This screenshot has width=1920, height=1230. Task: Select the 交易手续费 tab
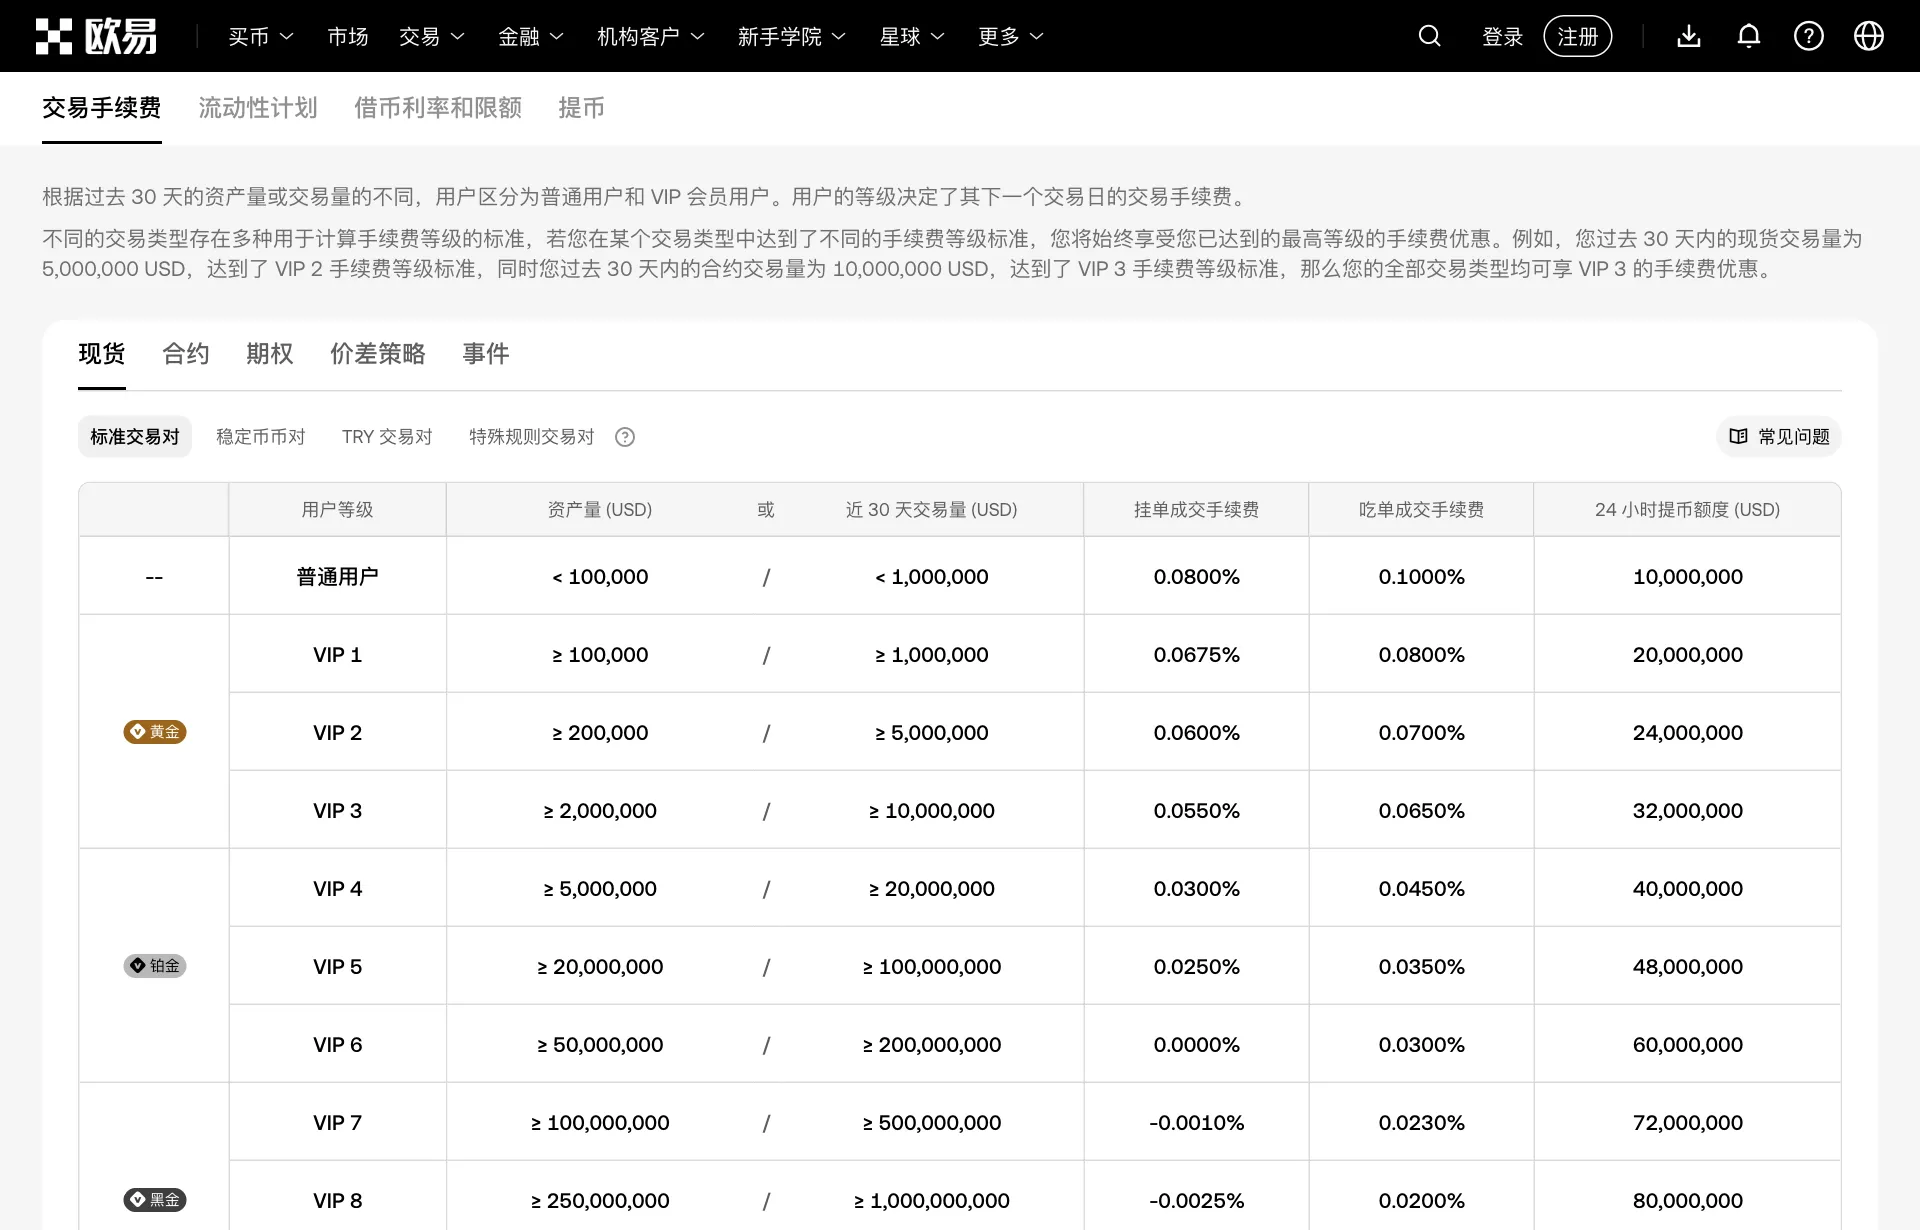coord(102,108)
